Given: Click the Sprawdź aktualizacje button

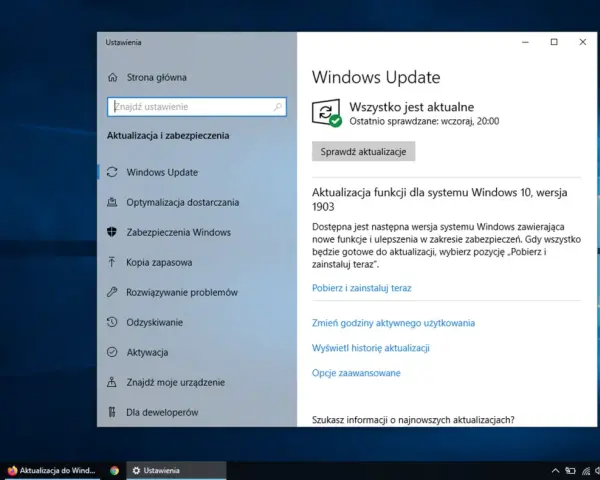Looking at the screenshot, I should pos(363,152).
